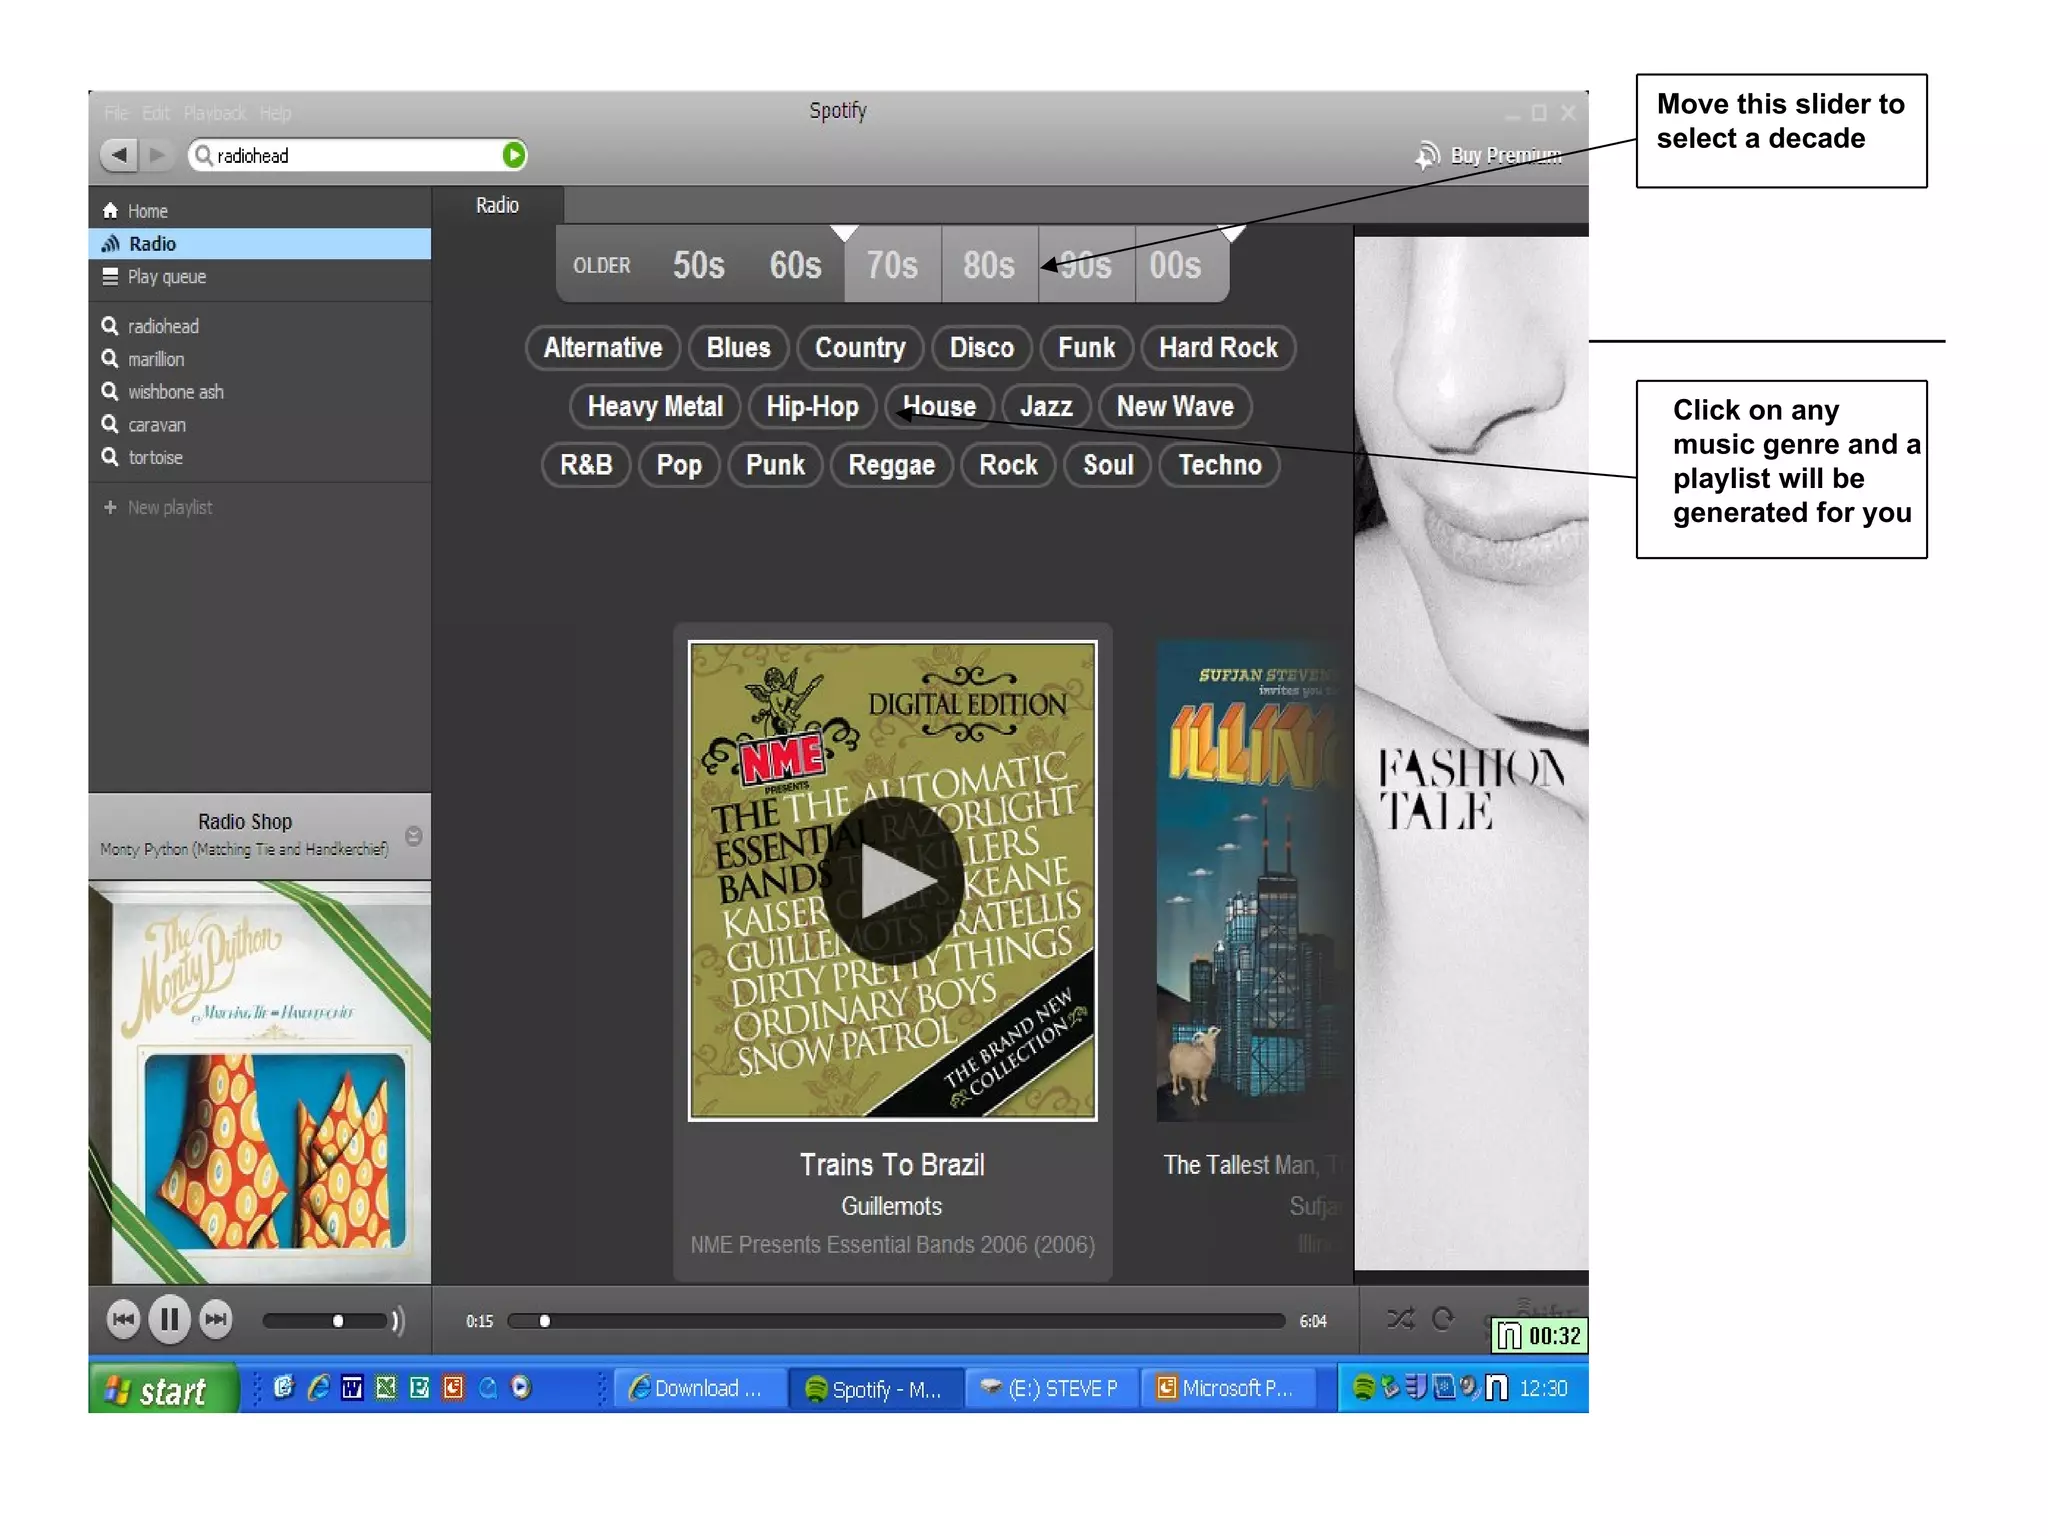This screenshot has height=1536, width=2048.
Task: Choose the Pop genre
Action: (679, 465)
